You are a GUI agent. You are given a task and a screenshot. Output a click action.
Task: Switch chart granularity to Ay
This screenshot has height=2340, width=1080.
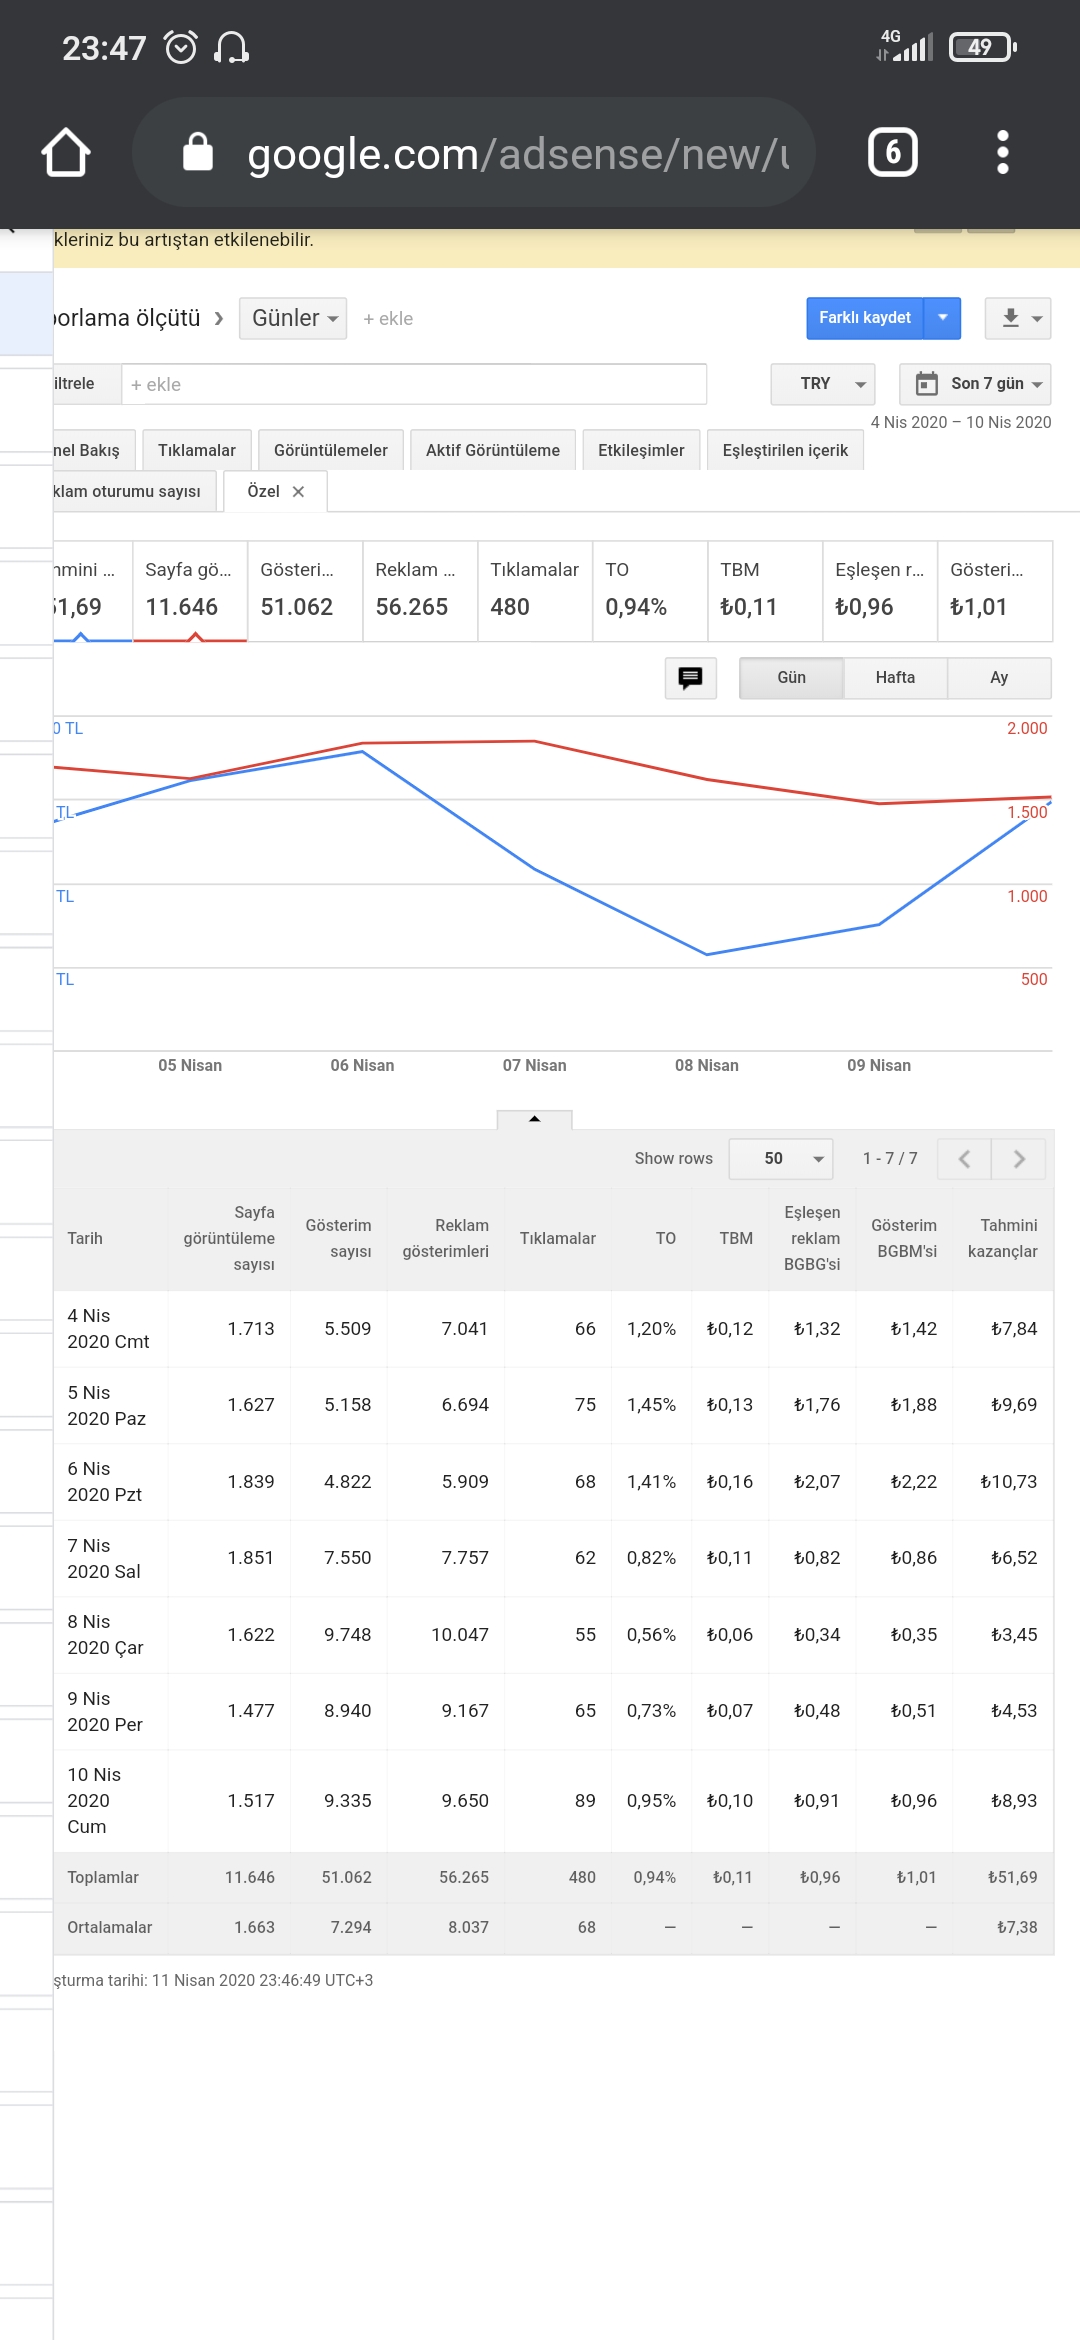999,678
